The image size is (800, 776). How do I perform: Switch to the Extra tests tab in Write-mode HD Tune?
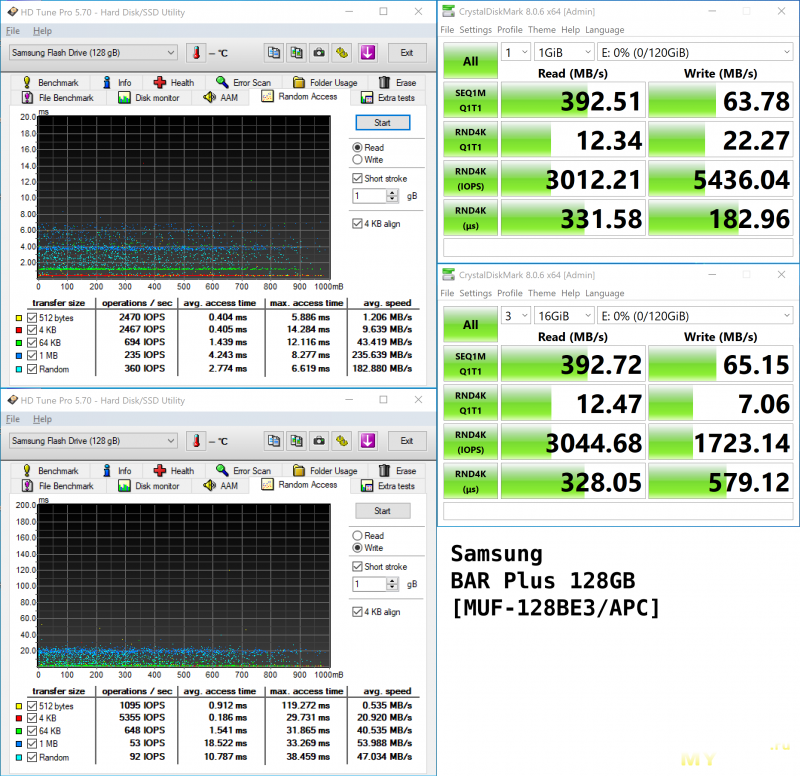[x=388, y=486]
